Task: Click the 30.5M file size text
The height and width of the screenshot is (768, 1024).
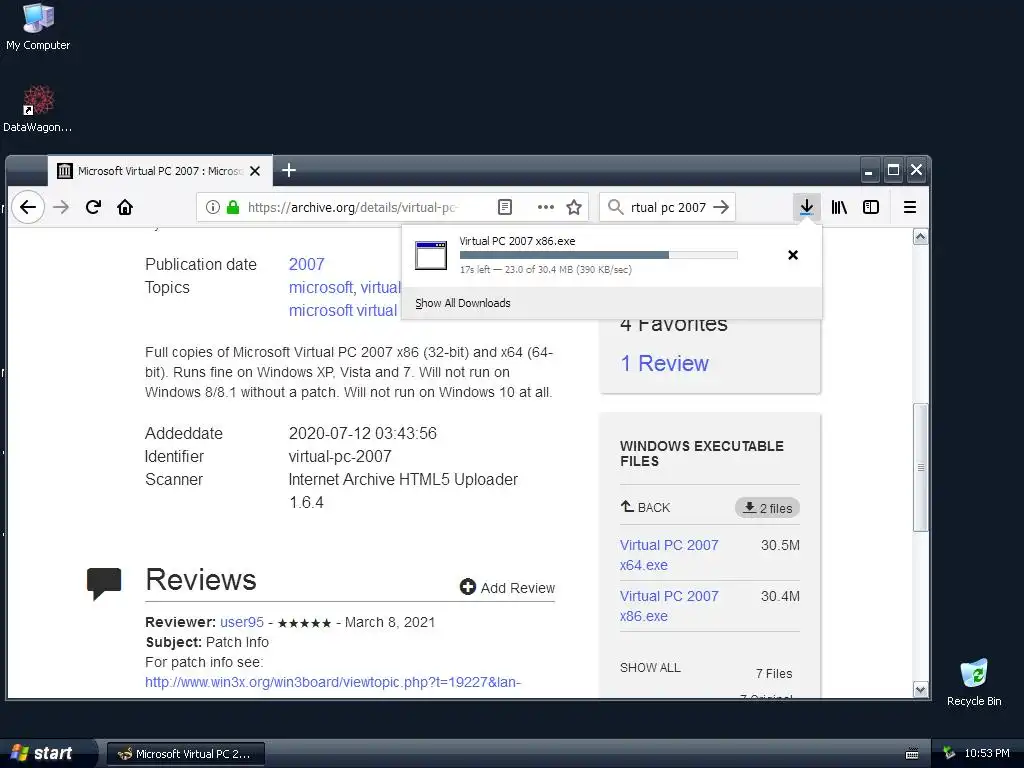Action: 780,545
